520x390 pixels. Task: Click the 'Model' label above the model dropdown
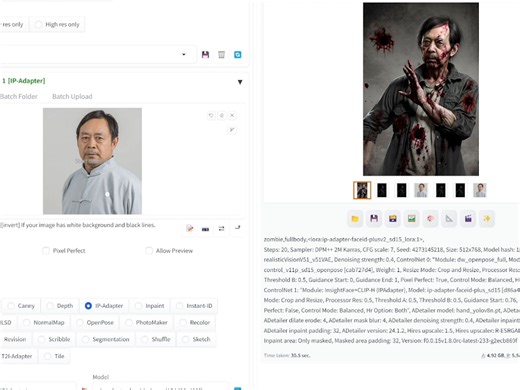pyautogui.click(x=101, y=377)
